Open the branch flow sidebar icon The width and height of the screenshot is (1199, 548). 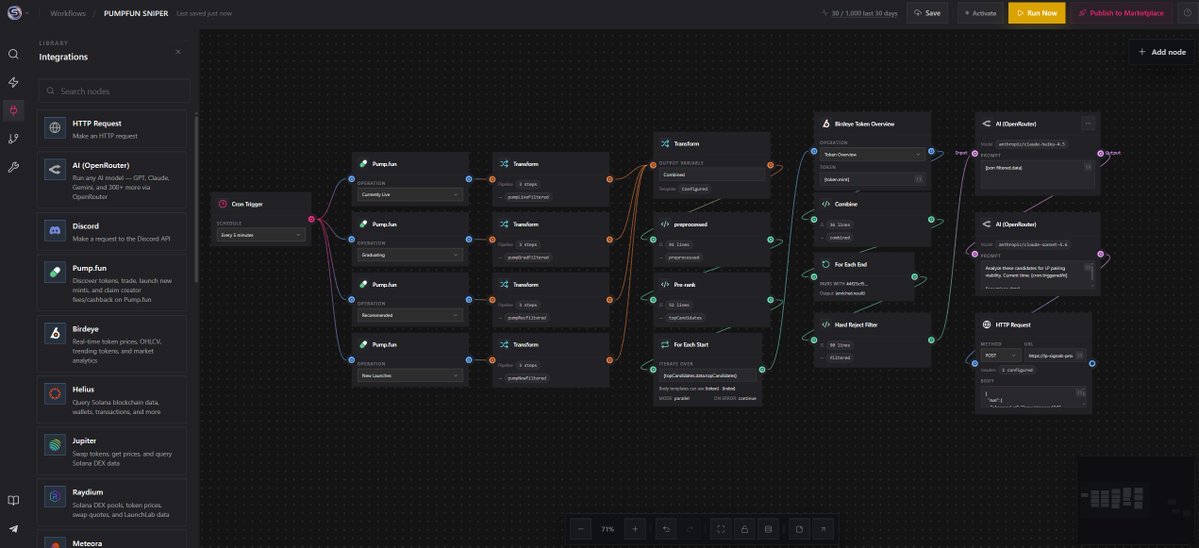(x=13, y=139)
